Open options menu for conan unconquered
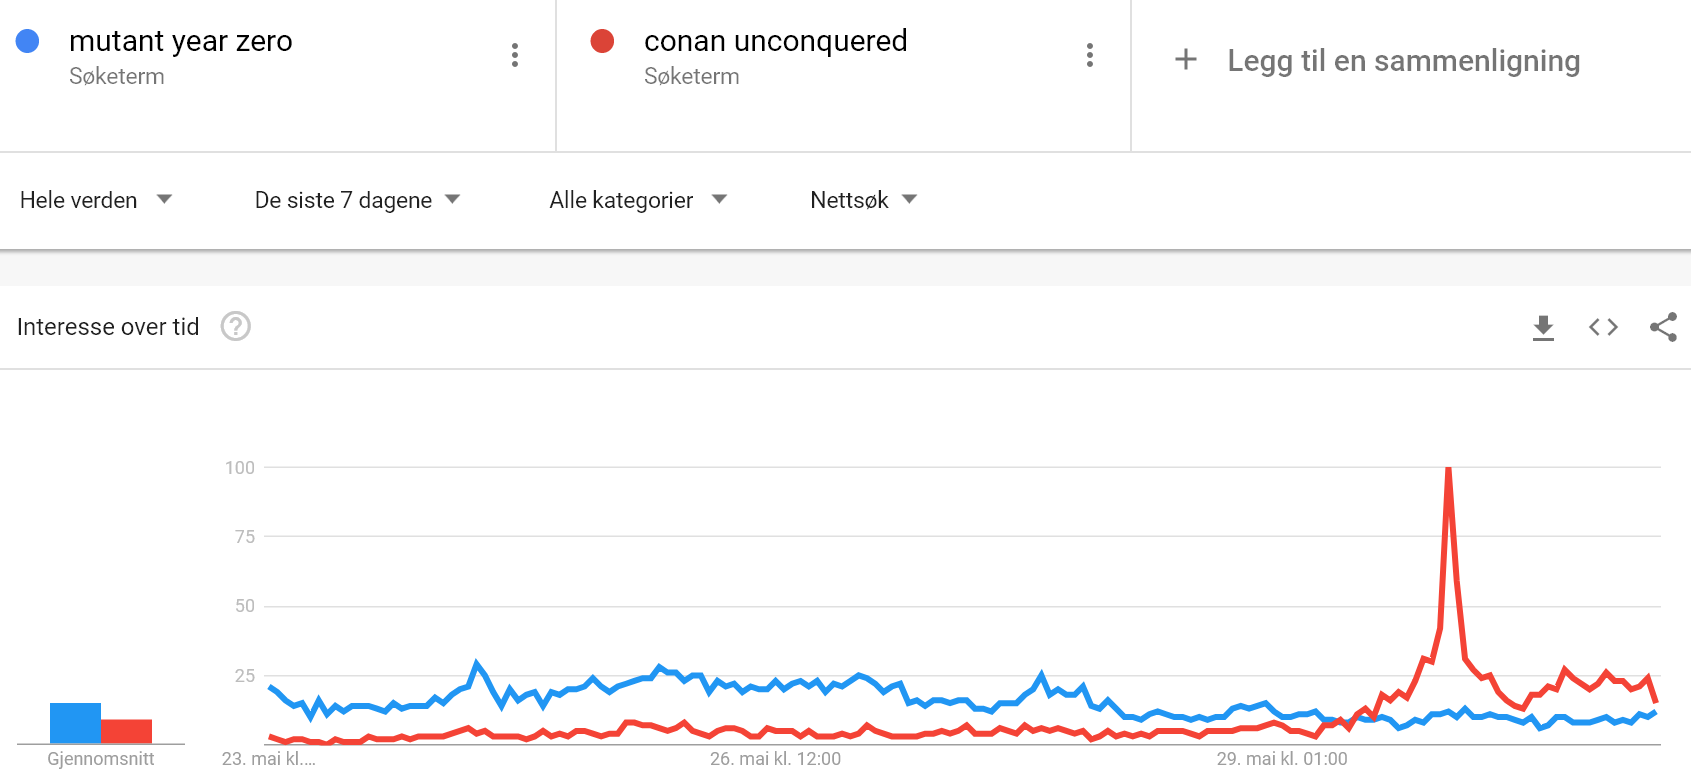1691x781 pixels. [x=1090, y=55]
